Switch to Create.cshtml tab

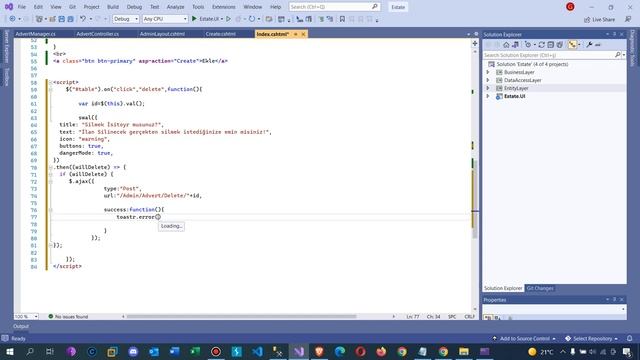[x=220, y=34]
